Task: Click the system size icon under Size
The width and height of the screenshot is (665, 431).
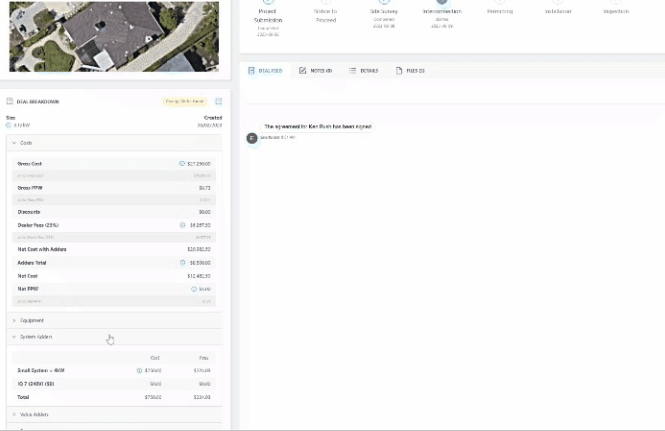Action: tap(9, 125)
